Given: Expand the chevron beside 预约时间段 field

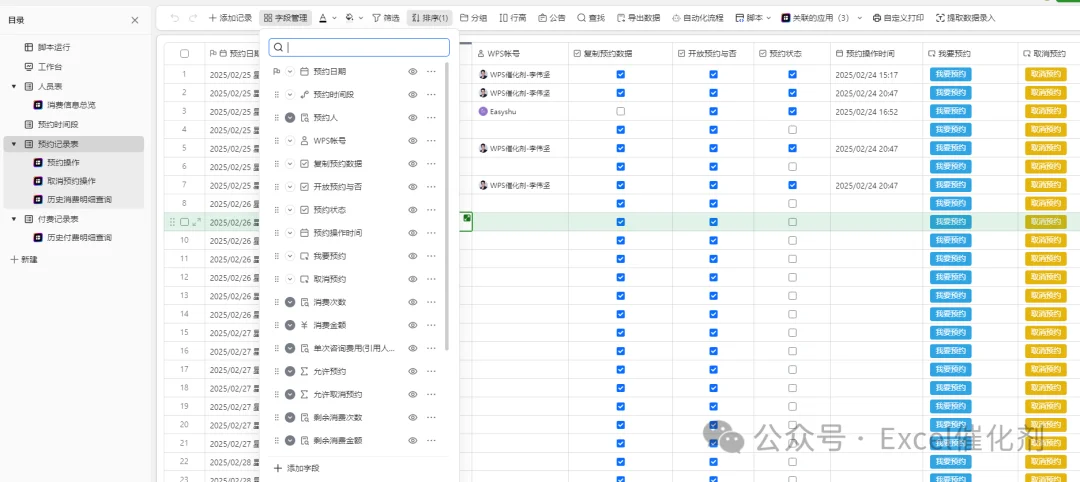Looking at the screenshot, I should pos(290,94).
